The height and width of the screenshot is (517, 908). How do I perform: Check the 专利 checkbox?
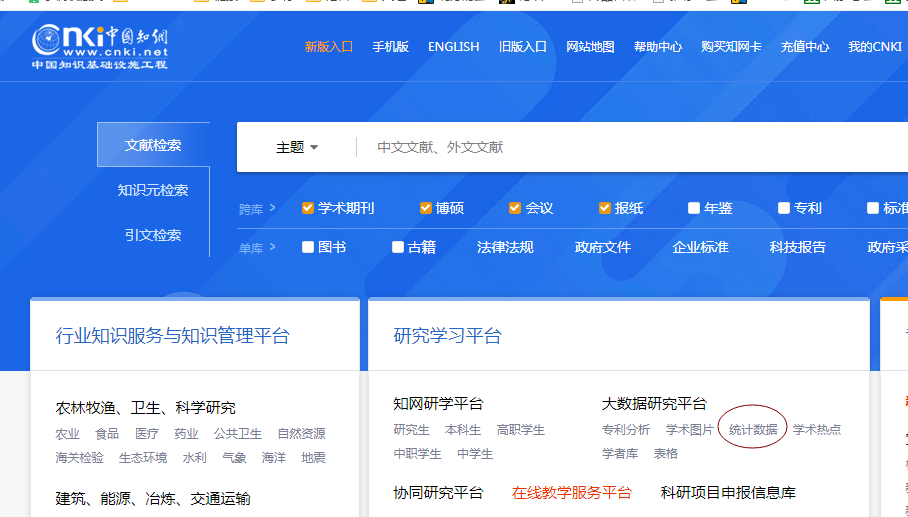coord(783,208)
